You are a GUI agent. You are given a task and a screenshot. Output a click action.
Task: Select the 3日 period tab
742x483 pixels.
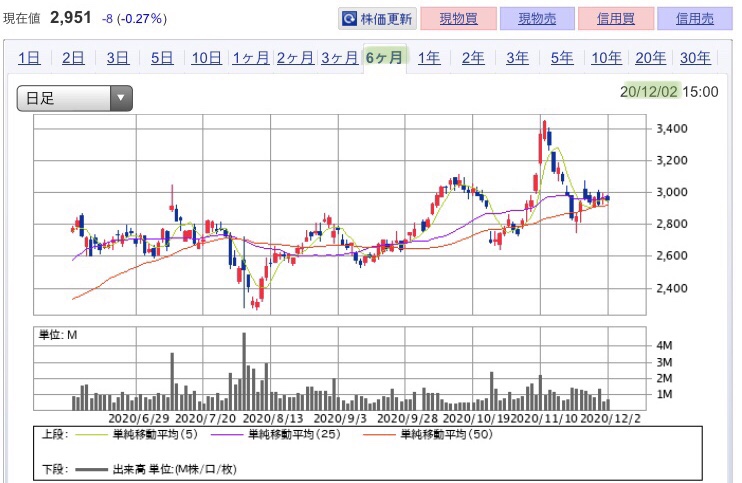tap(117, 58)
